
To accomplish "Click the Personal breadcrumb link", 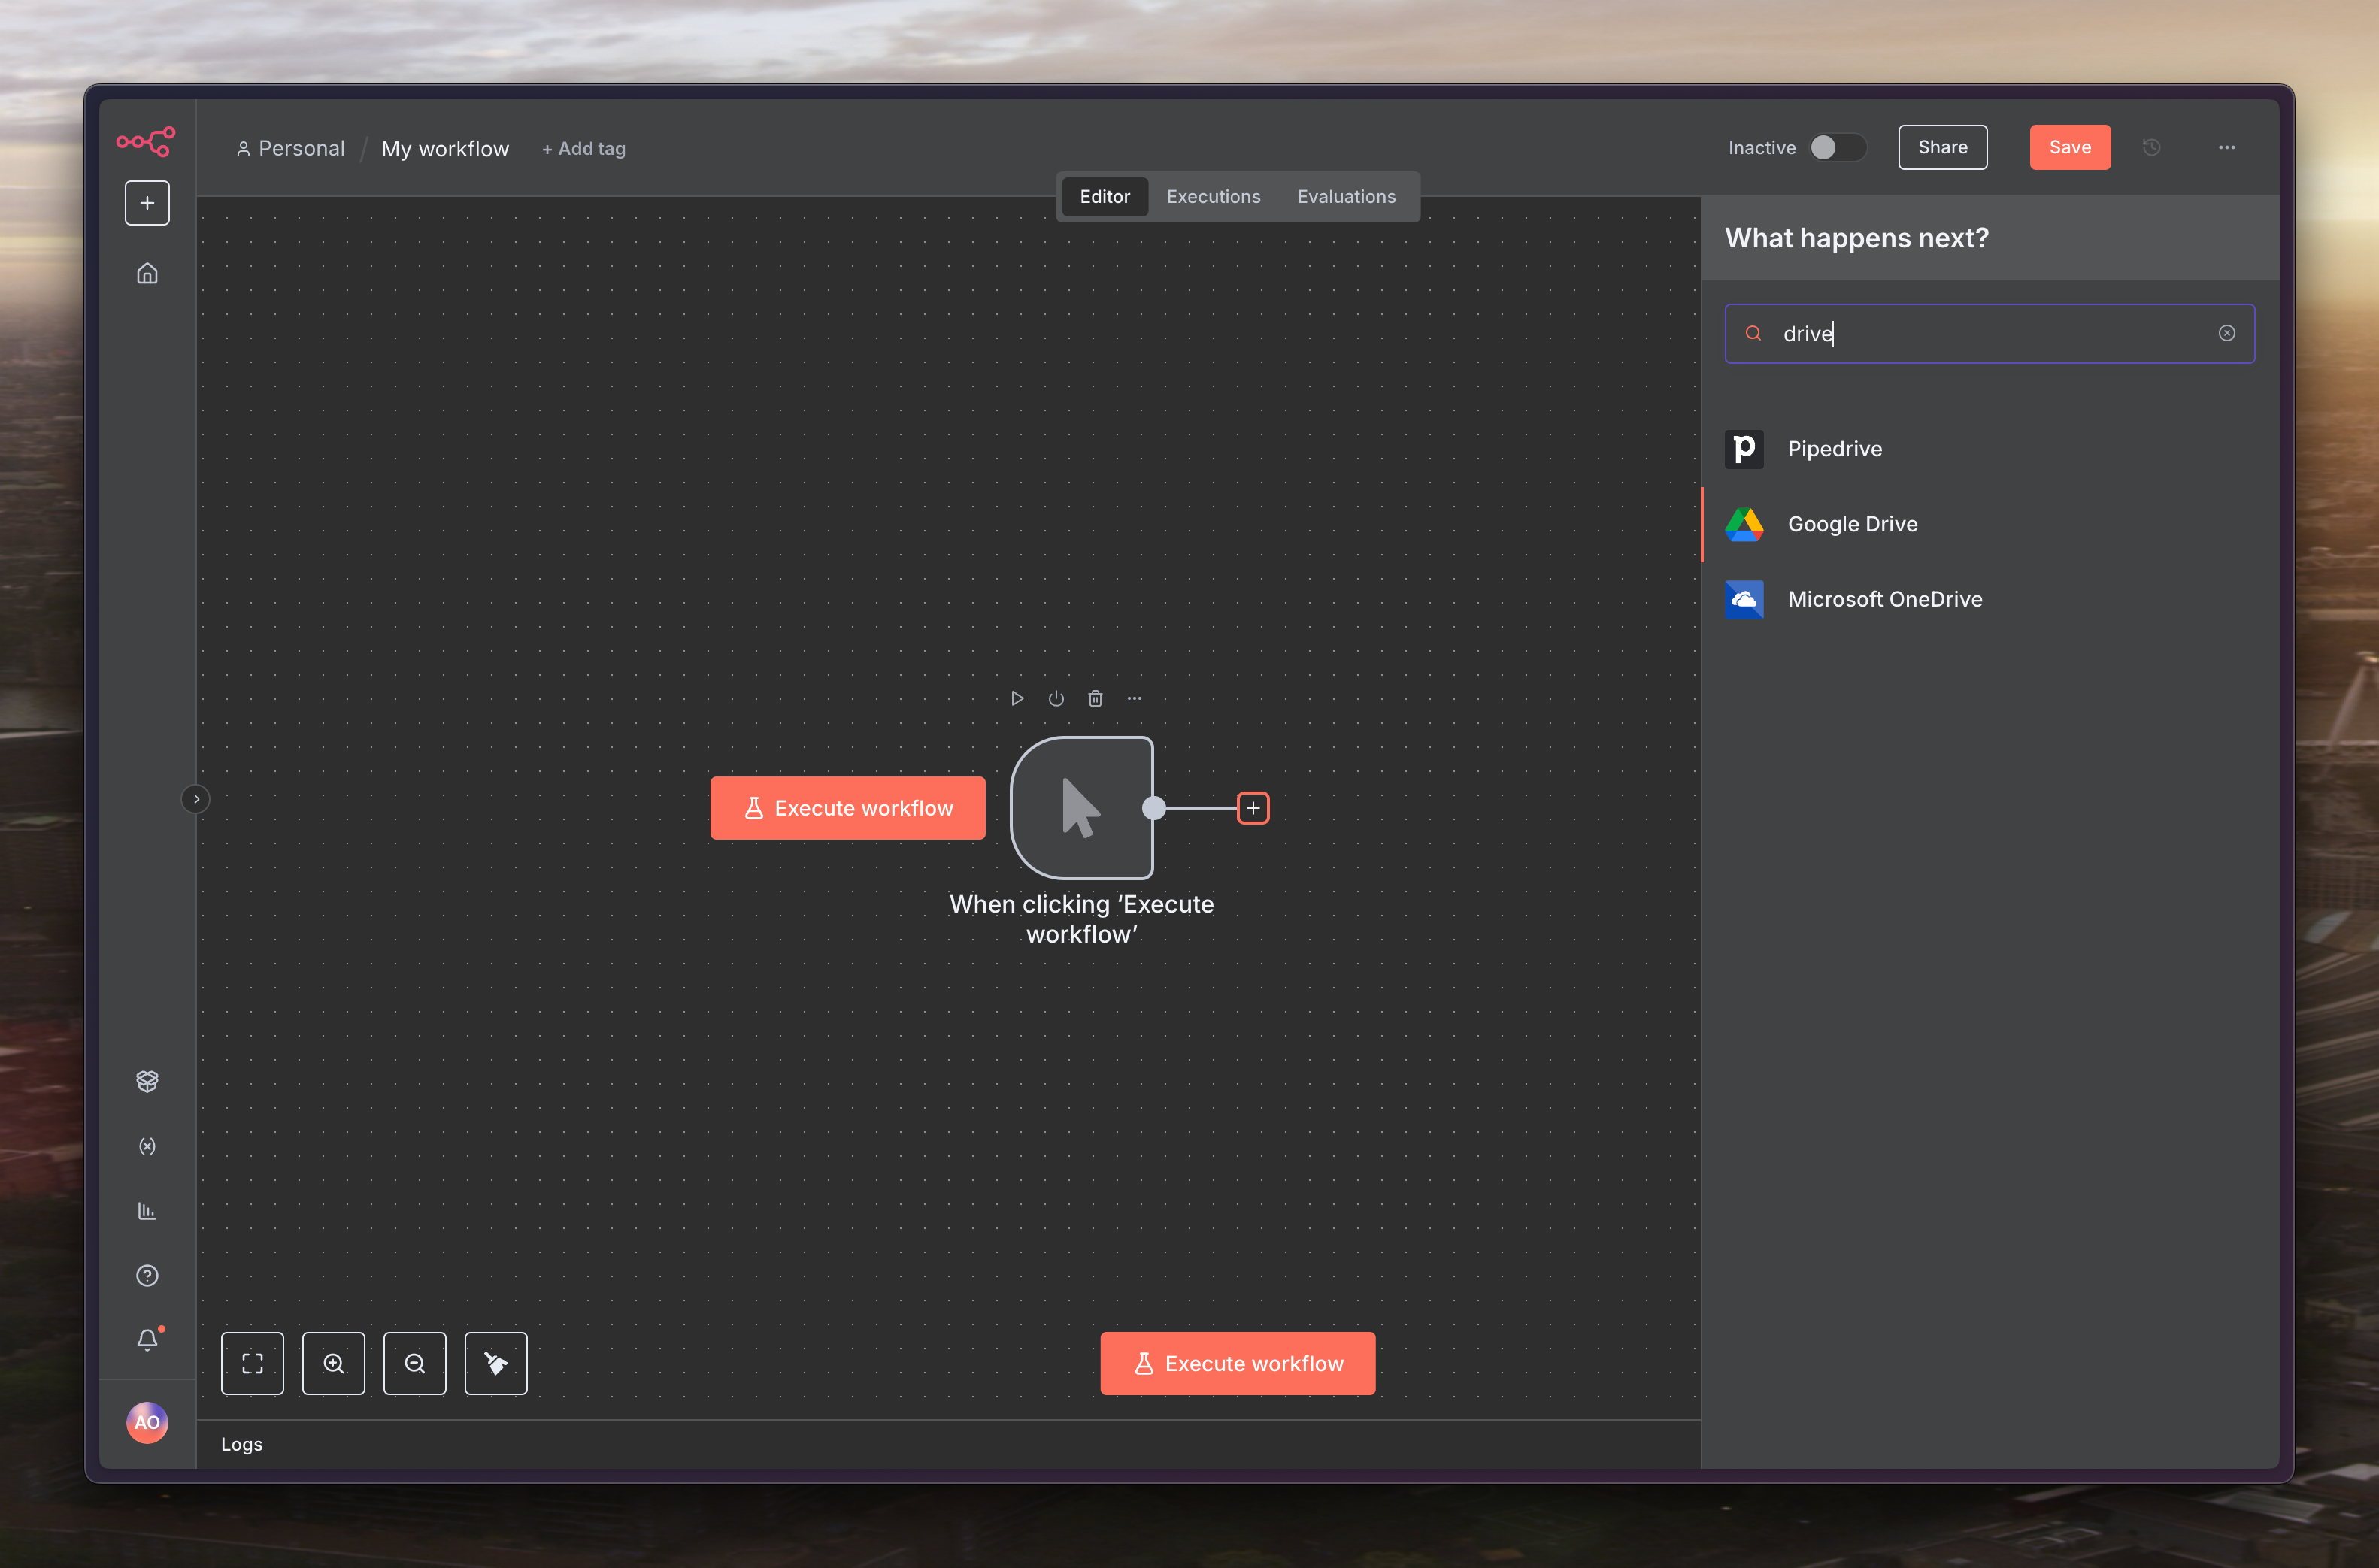I will click(x=291, y=148).
